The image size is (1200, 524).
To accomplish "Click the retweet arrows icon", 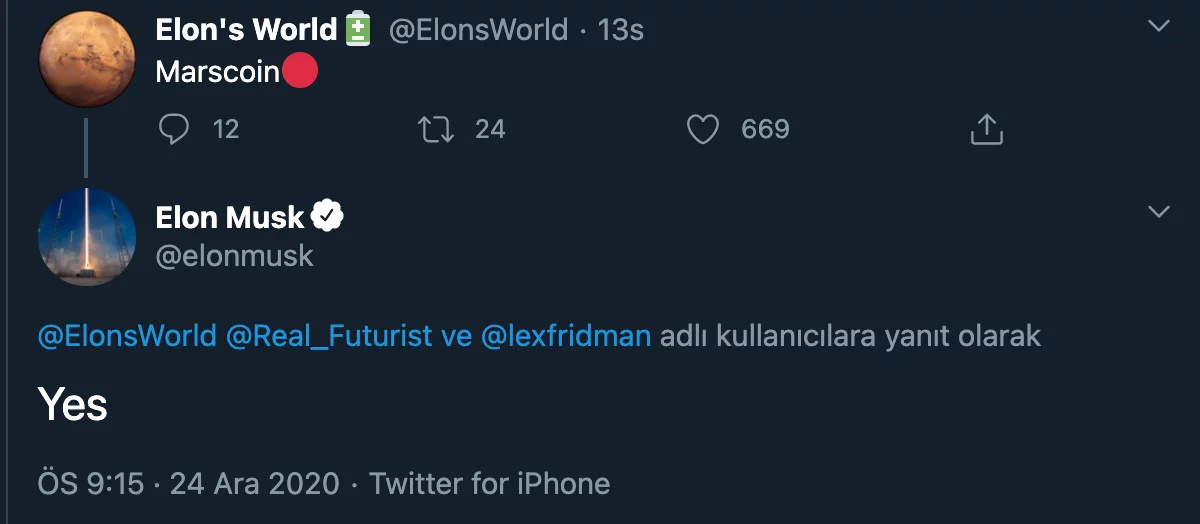I will click(433, 129).
